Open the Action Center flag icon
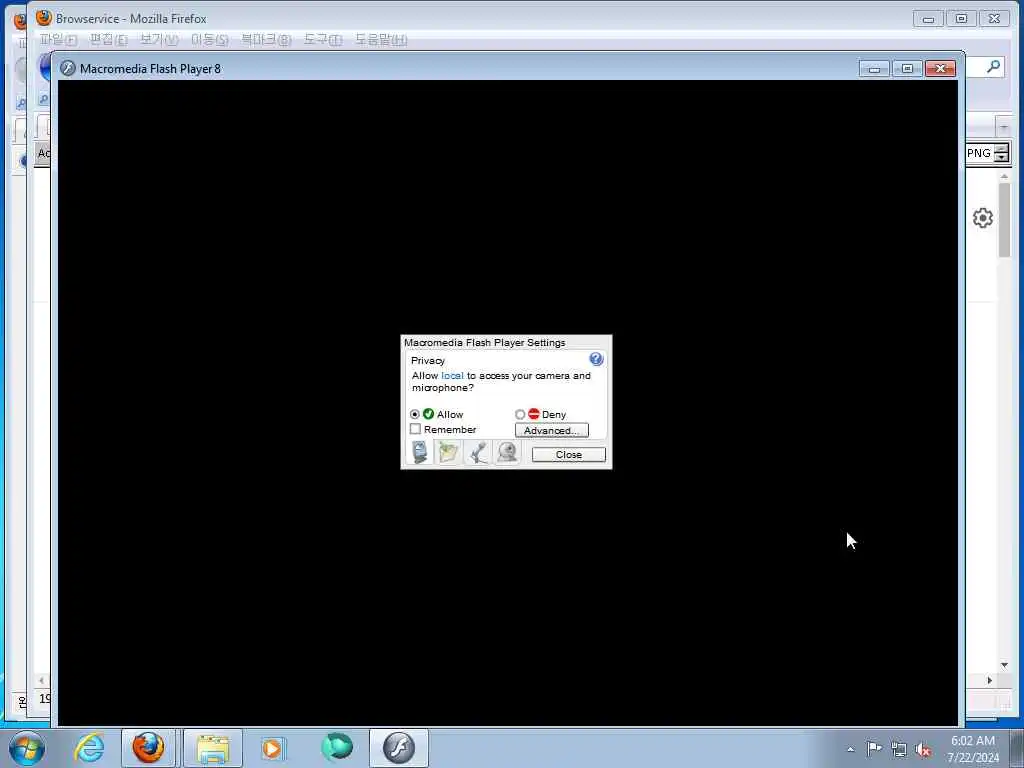The image size is (1024, 768). (874, 748)
